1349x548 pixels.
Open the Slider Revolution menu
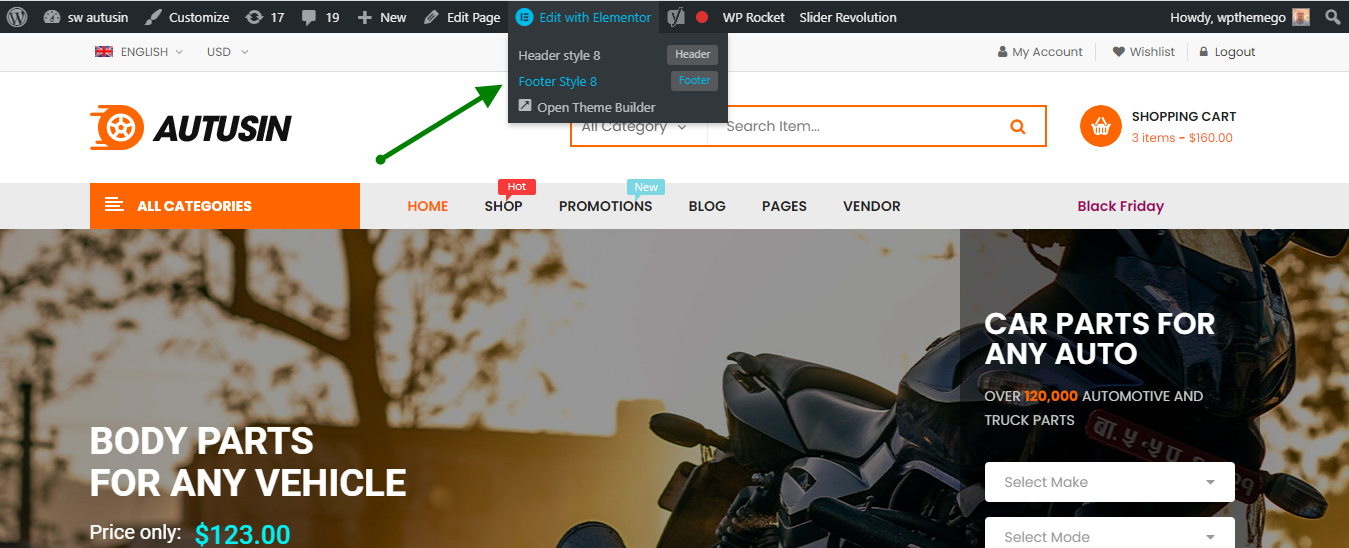848,17
